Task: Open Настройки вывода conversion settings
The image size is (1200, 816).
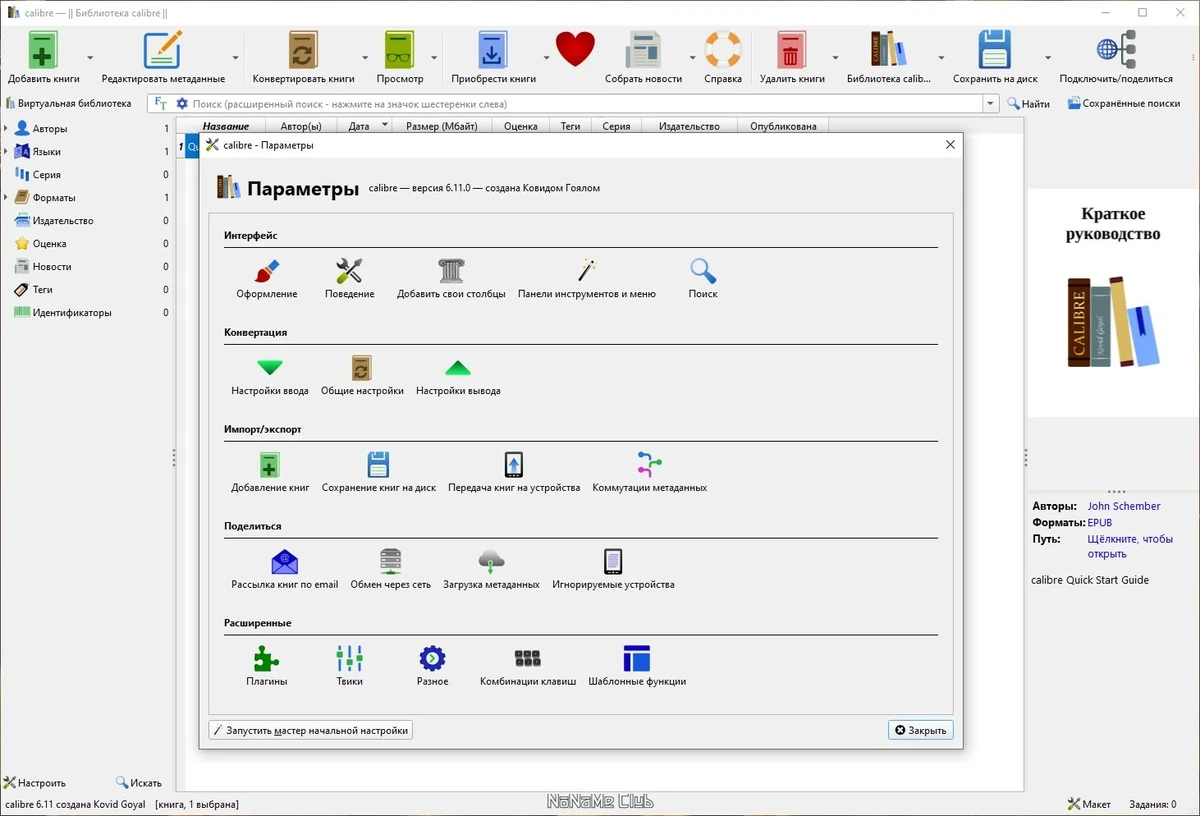Action: [x=458, y=376]
